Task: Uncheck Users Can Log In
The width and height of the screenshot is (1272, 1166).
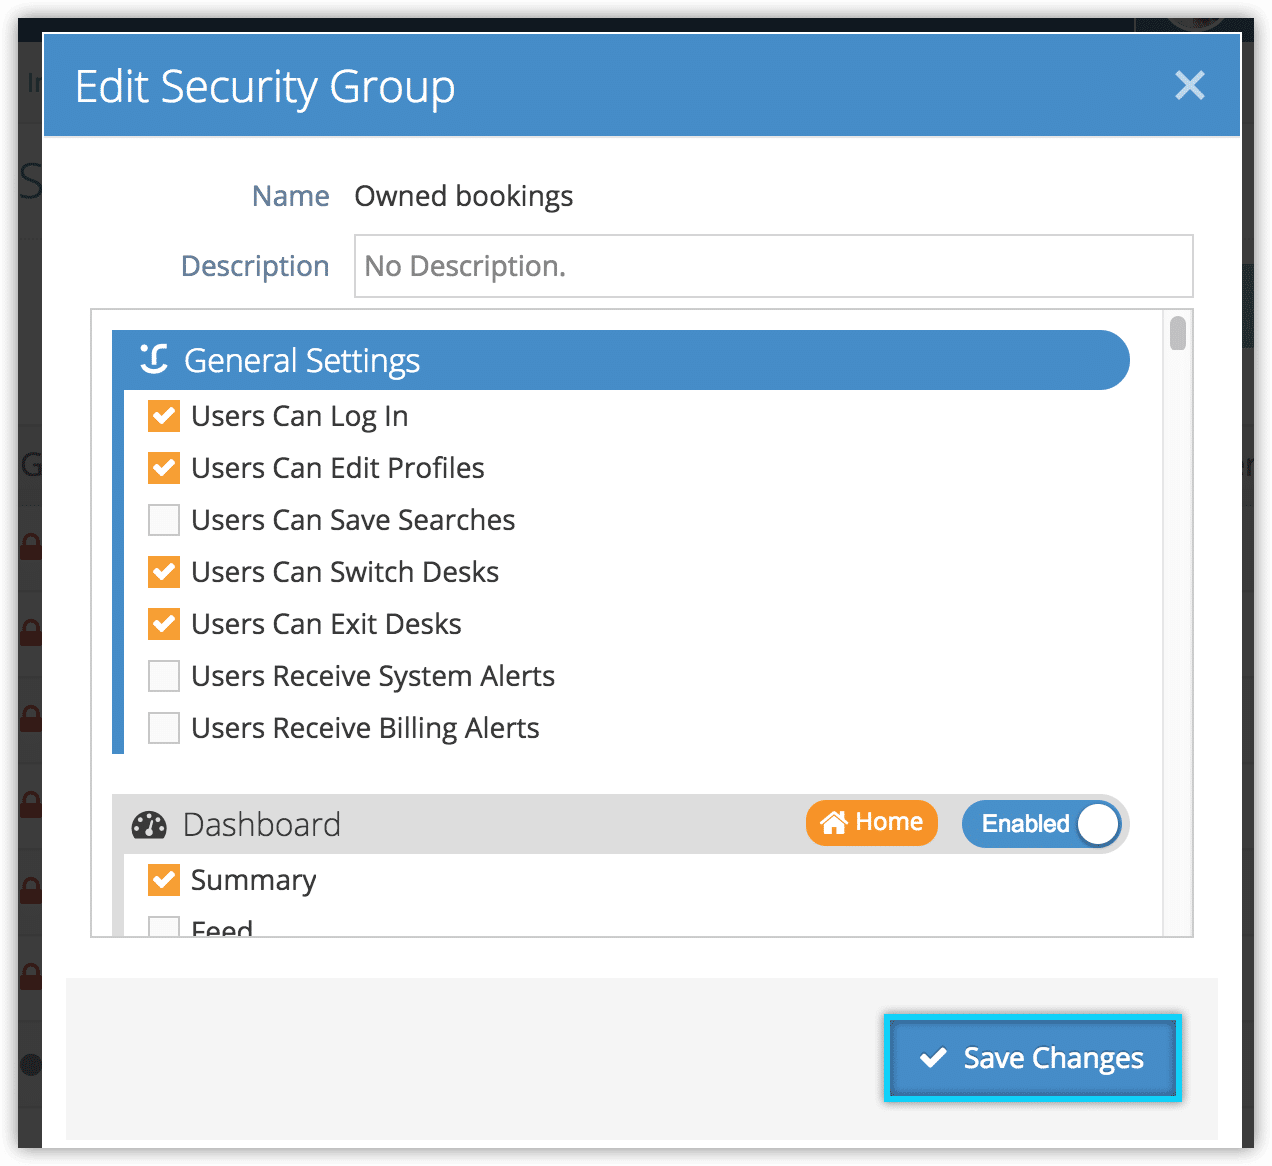Action: [x=164, y=416]
